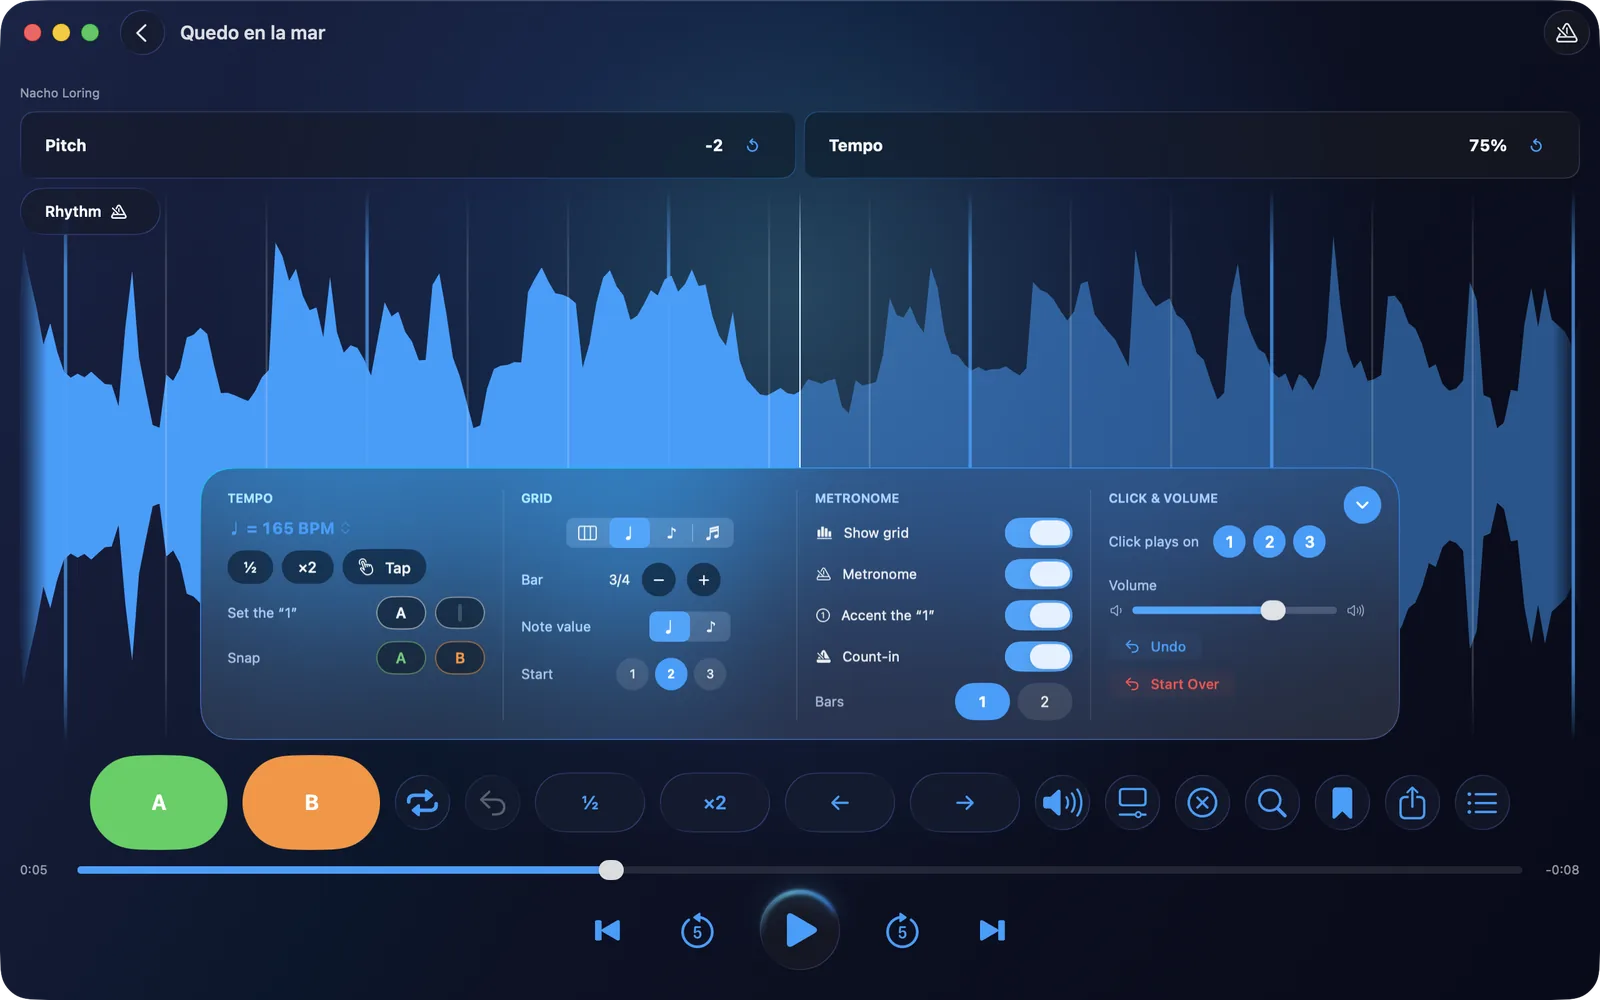
Task: Open the 165 BPM tempo stepper
Action: pyautogui.click(x=290, y=528)
